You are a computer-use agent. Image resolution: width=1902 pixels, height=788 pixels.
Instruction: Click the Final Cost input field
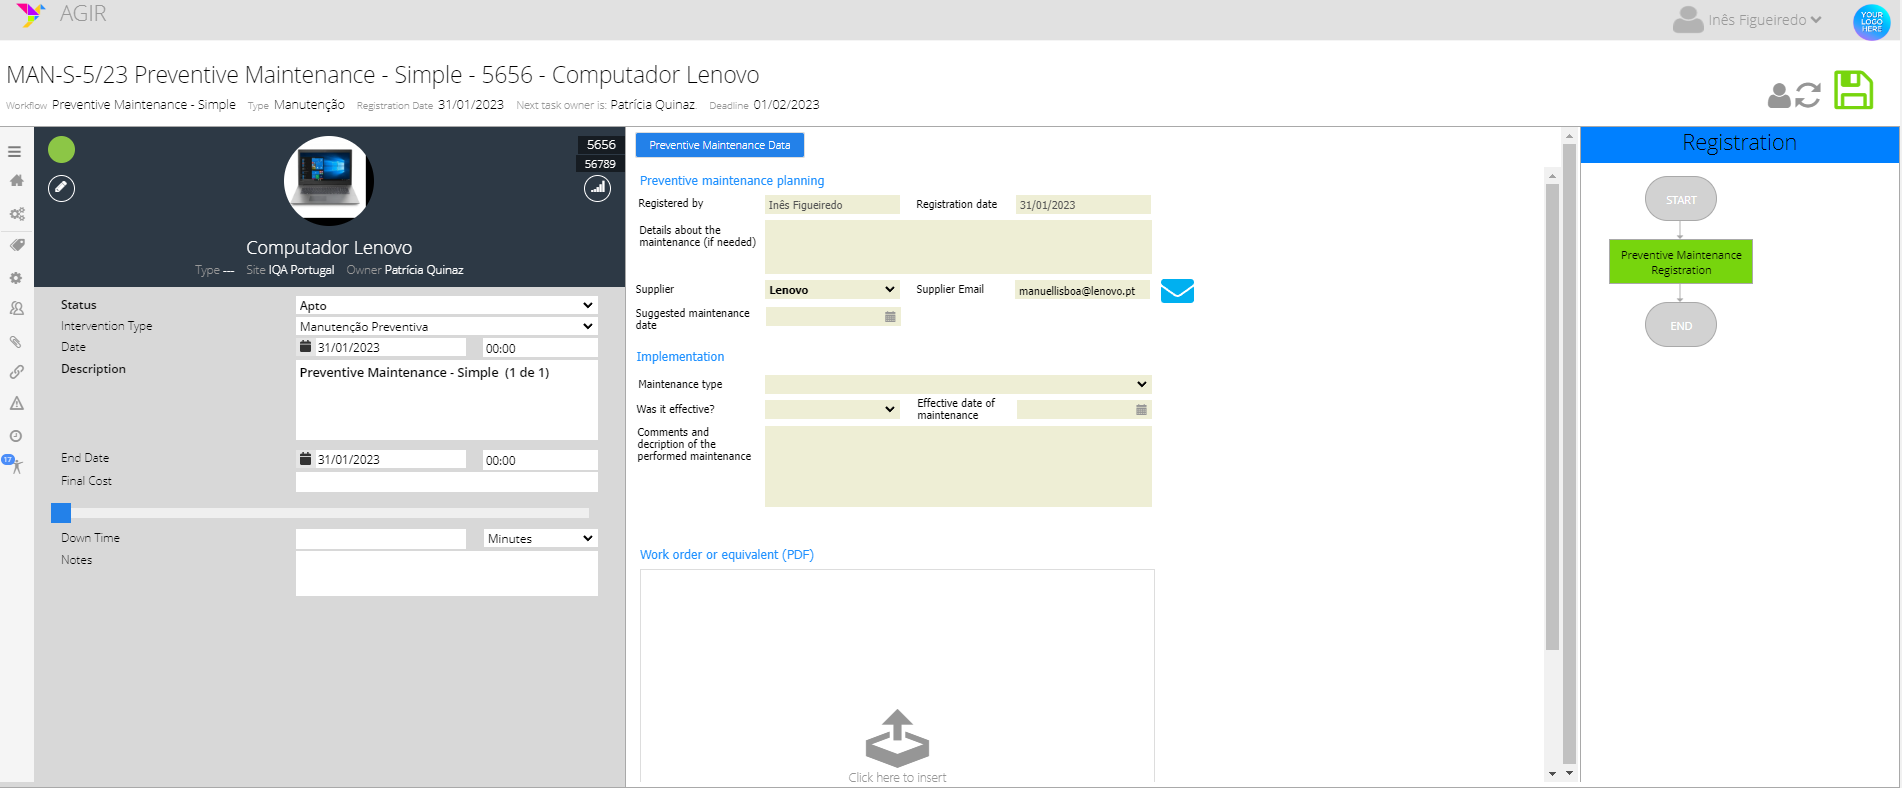[447, 482]
